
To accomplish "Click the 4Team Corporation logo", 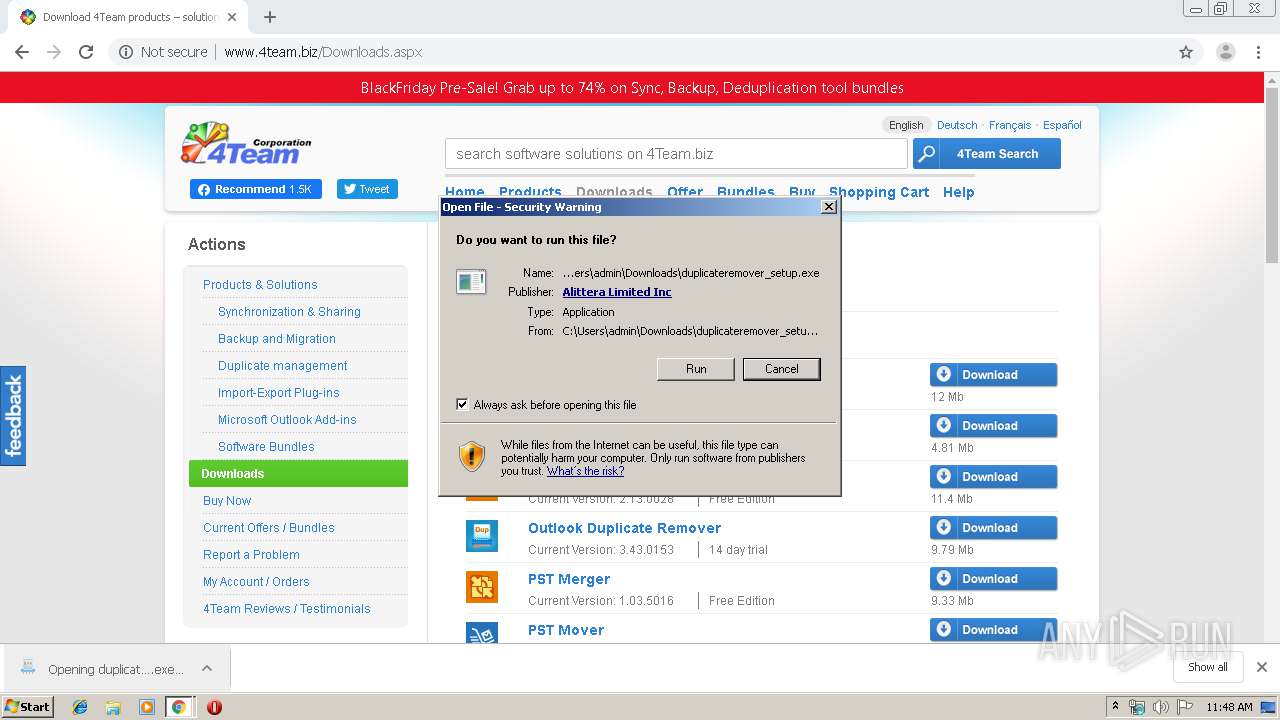I will [246, 143].
